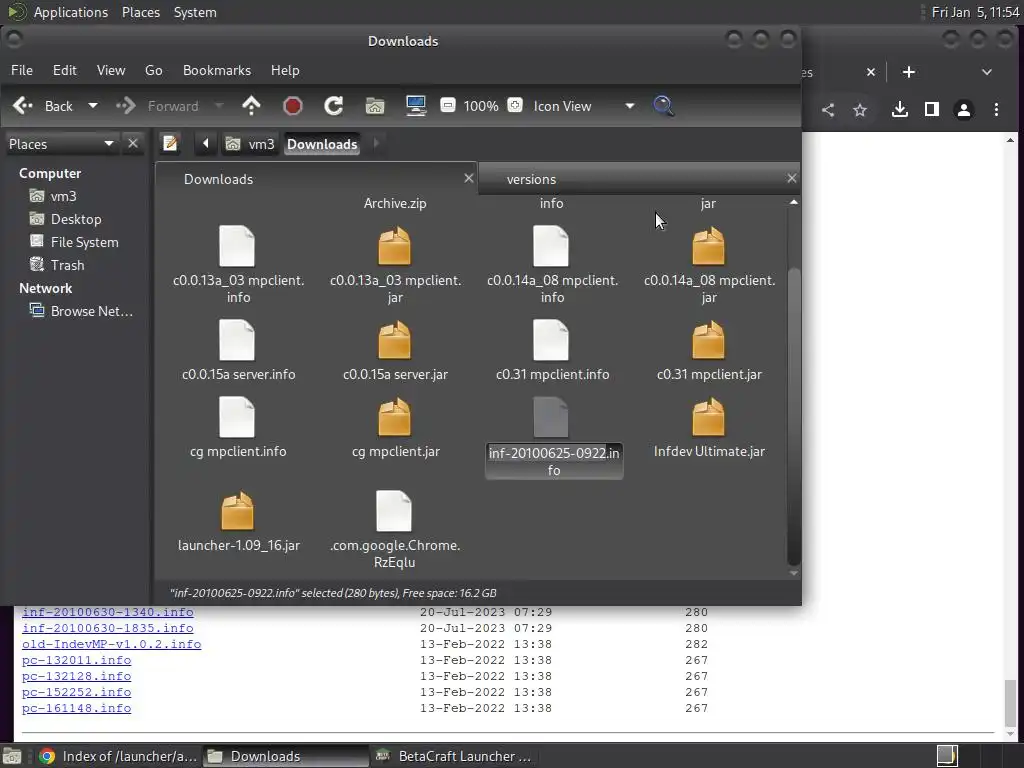Go Back in file manager
The image size is (1024, 768).
(44, 106)
